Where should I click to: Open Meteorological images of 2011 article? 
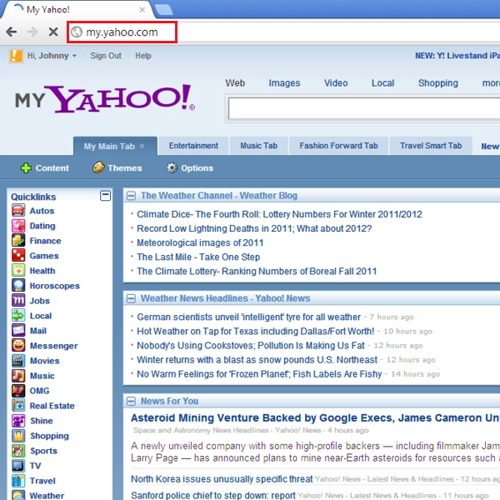pos(200,243)
